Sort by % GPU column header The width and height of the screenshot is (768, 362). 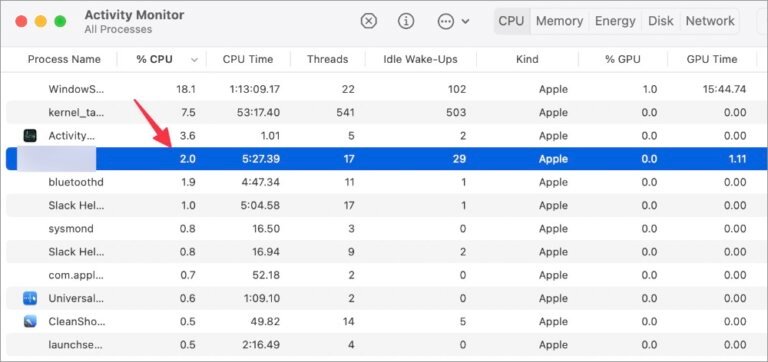[623, 59]
